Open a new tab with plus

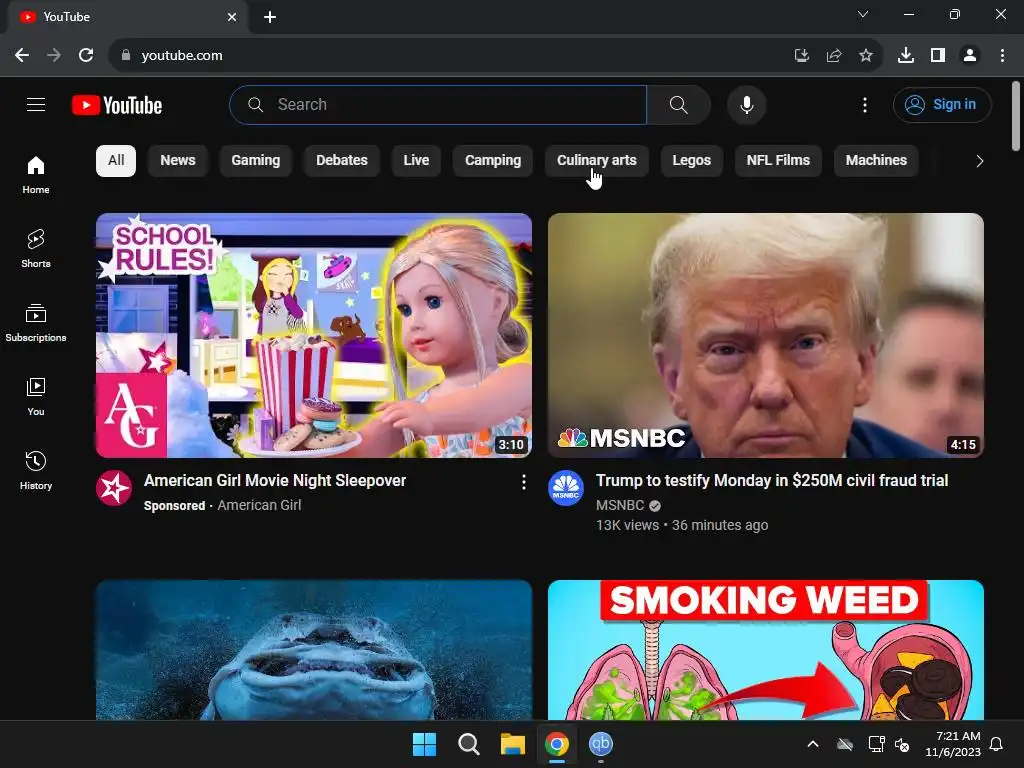[270, 17]
